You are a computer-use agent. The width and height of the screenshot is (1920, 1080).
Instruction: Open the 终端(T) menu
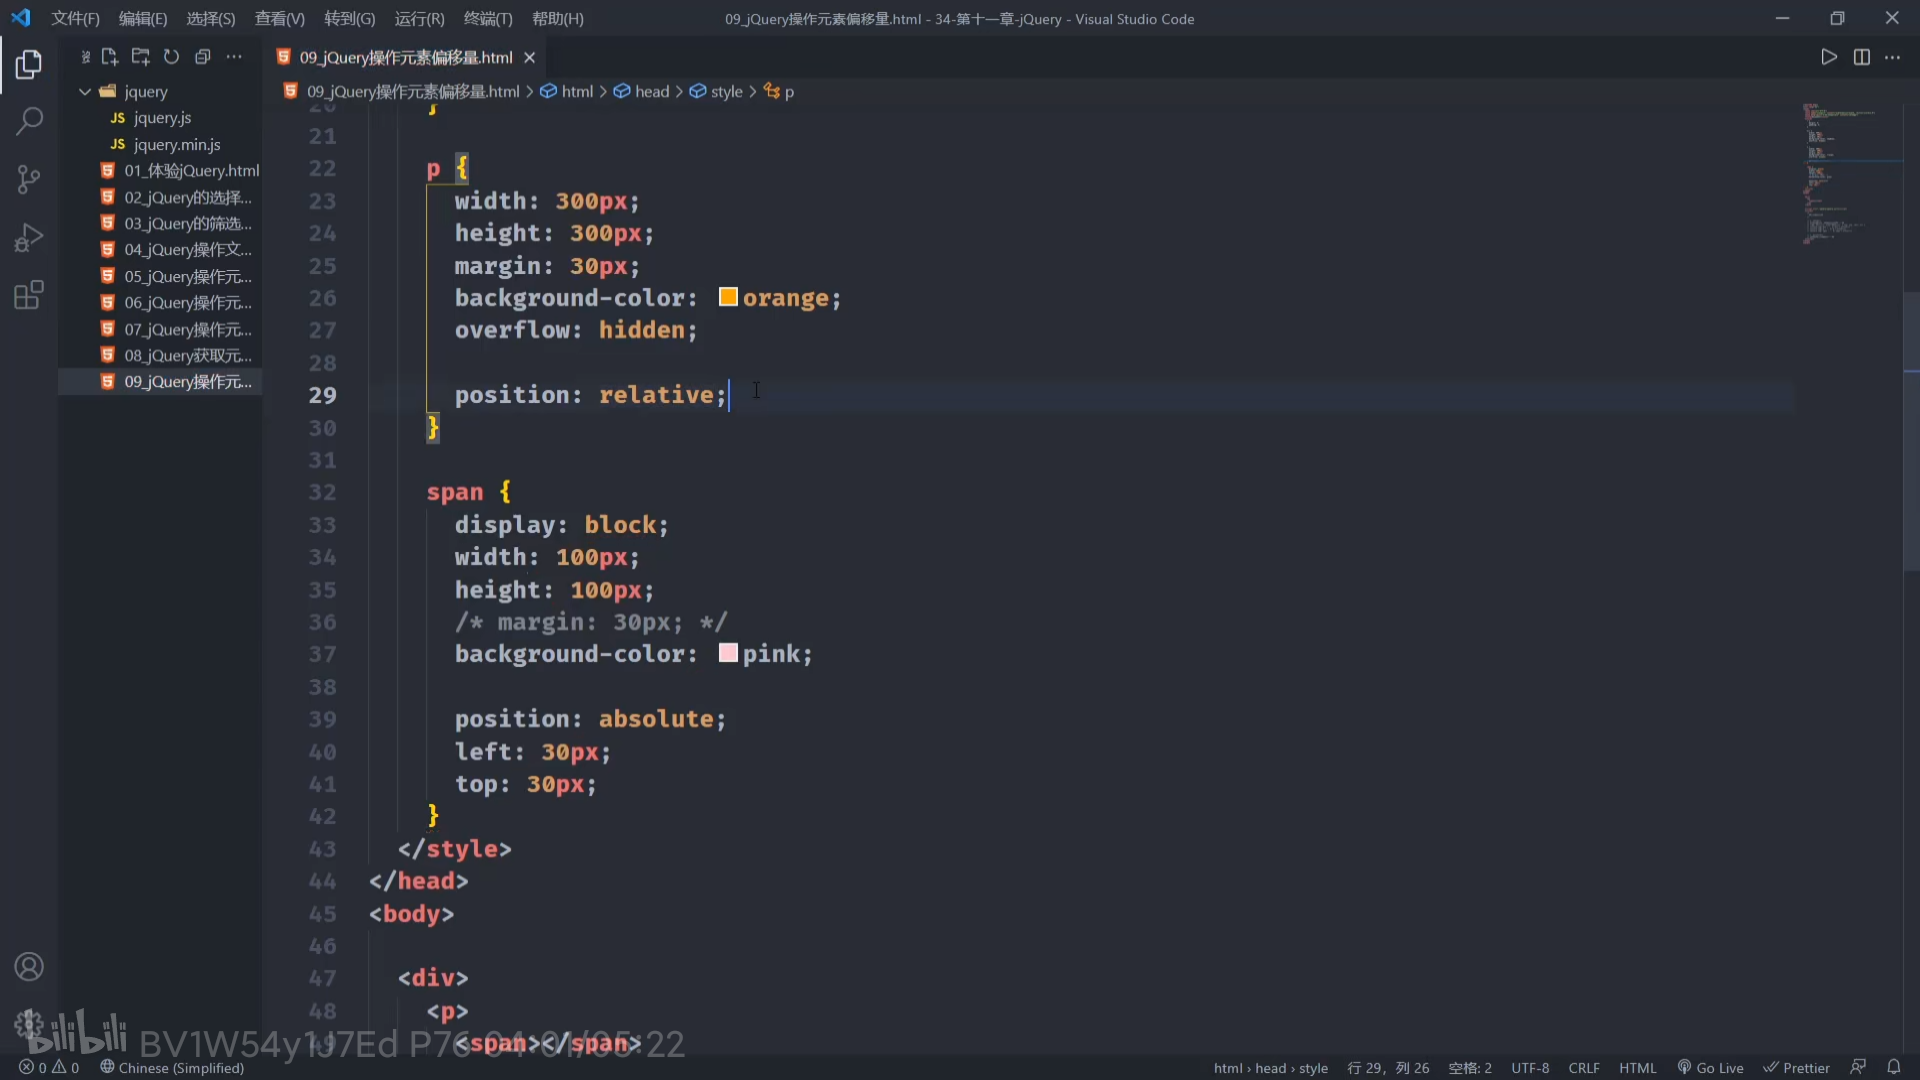[488, 18]
